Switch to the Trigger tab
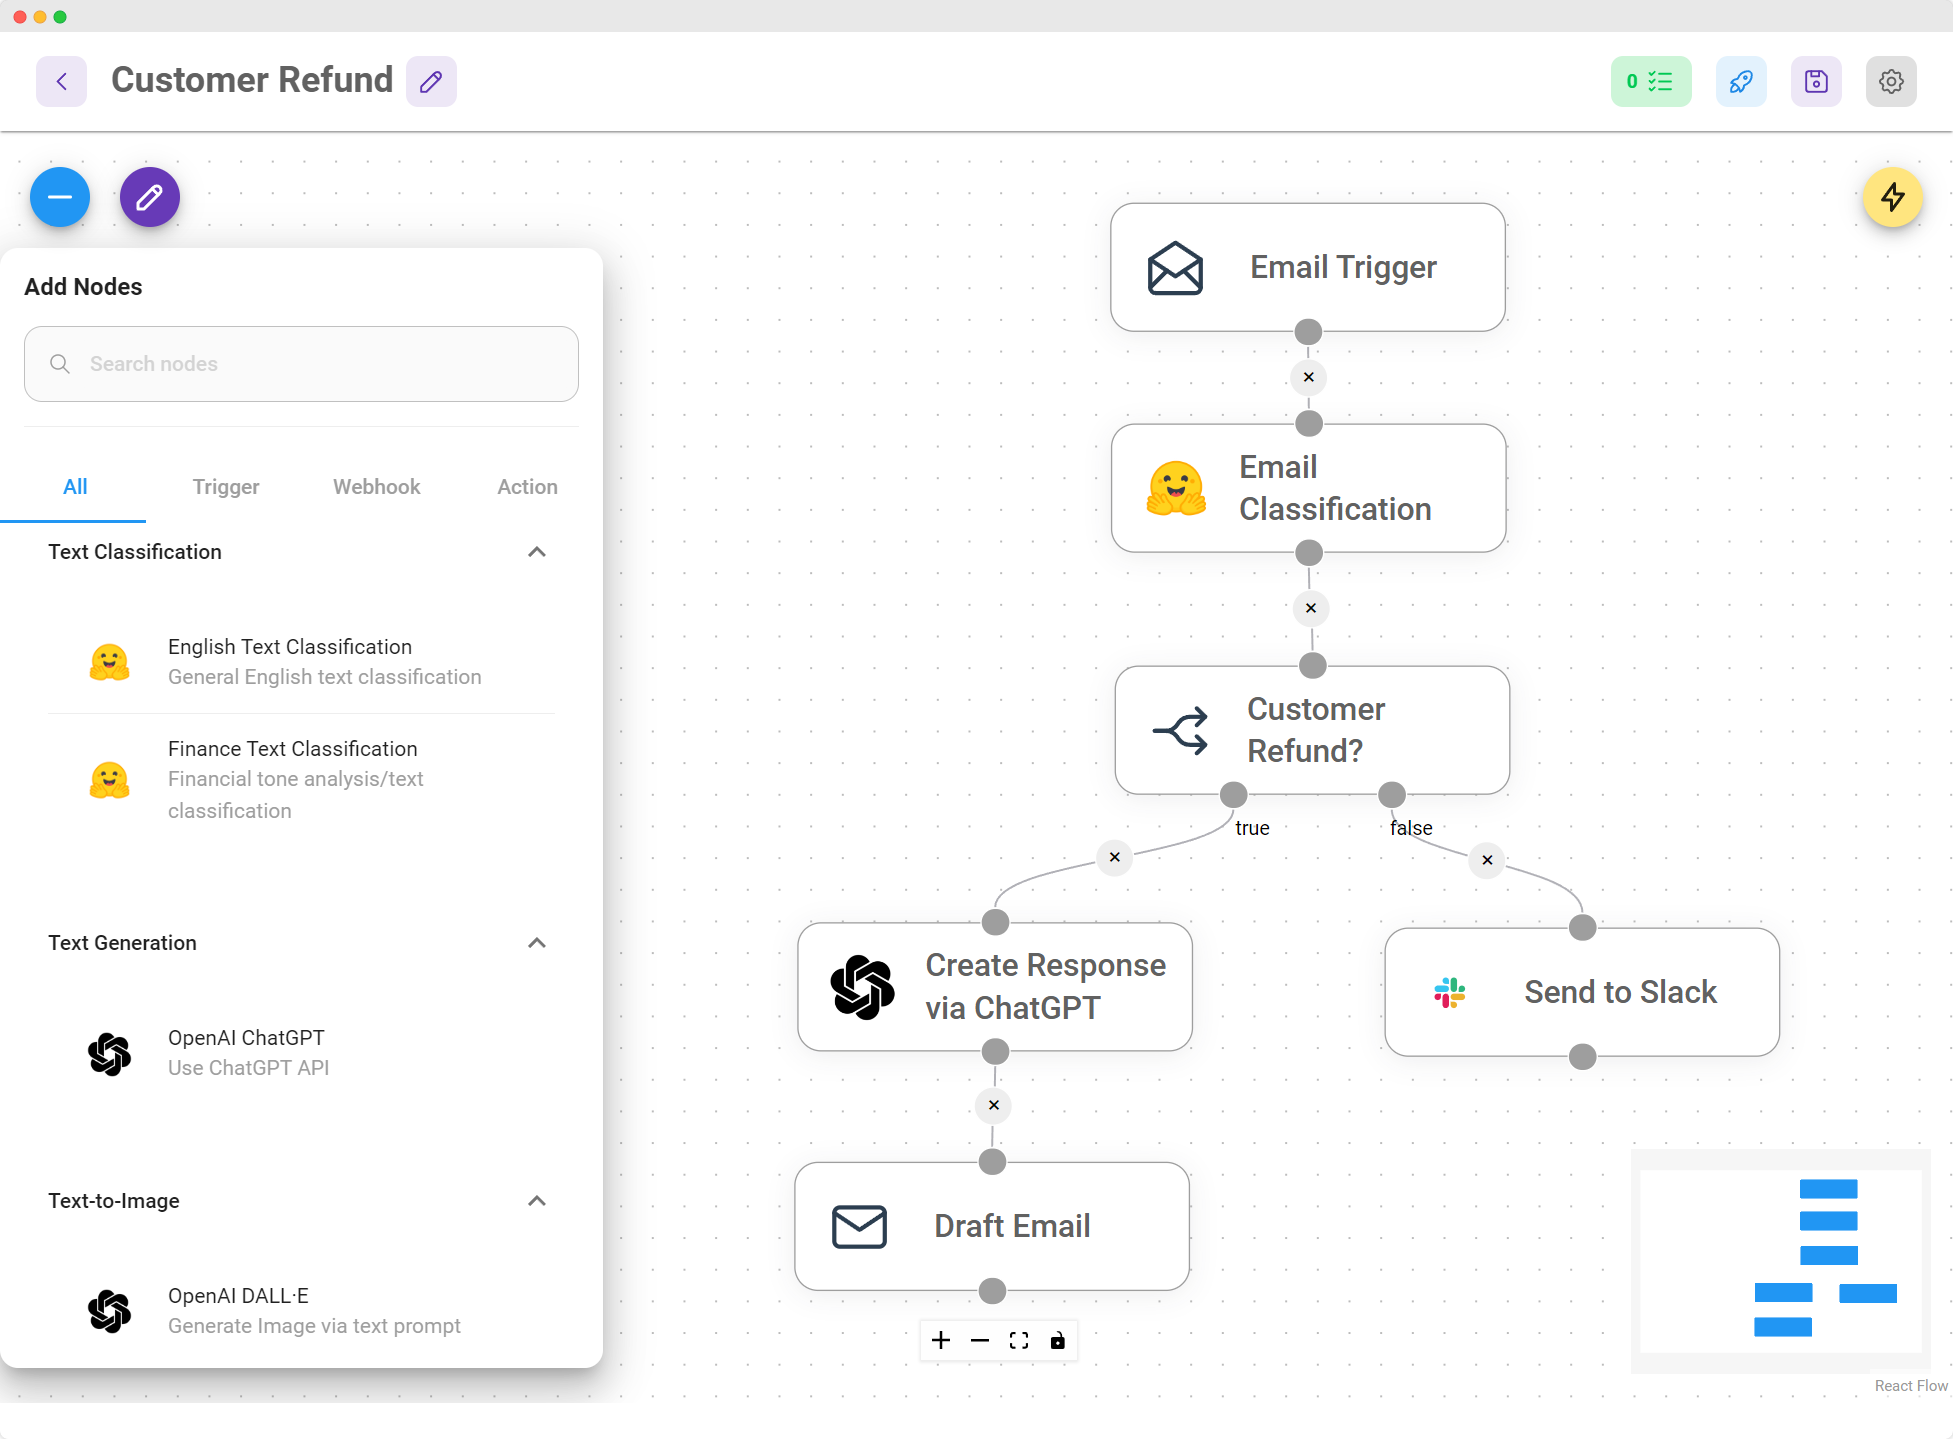This screenshot has width=1953, height=1439. coord(226,487)
